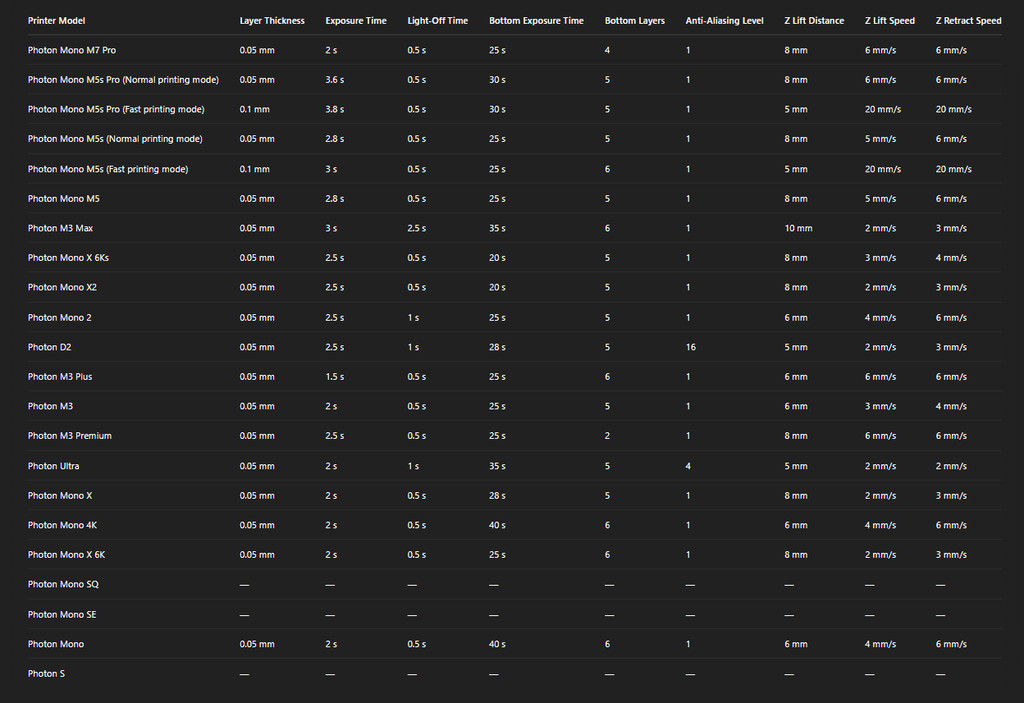Screen dimensions: 1024x703
Task: Click M5s Pro Fast layer thickness '0.1 mm'
Action: (254, 109)
